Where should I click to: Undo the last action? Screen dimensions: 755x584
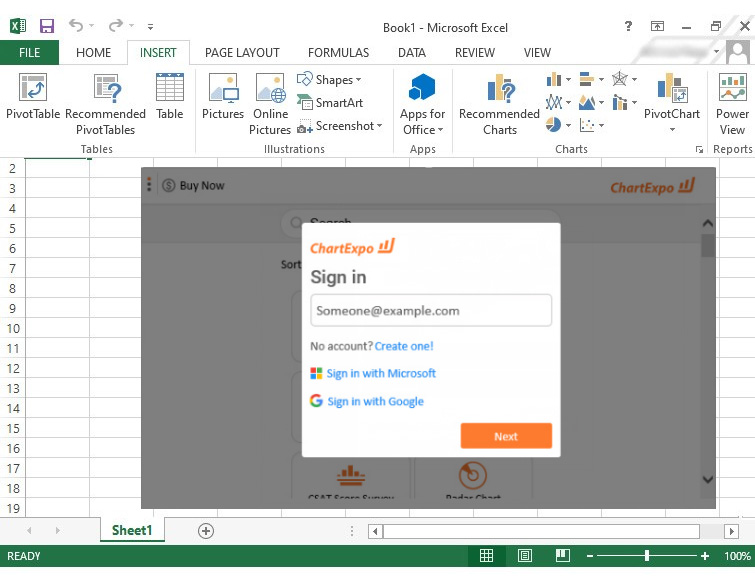76,25
